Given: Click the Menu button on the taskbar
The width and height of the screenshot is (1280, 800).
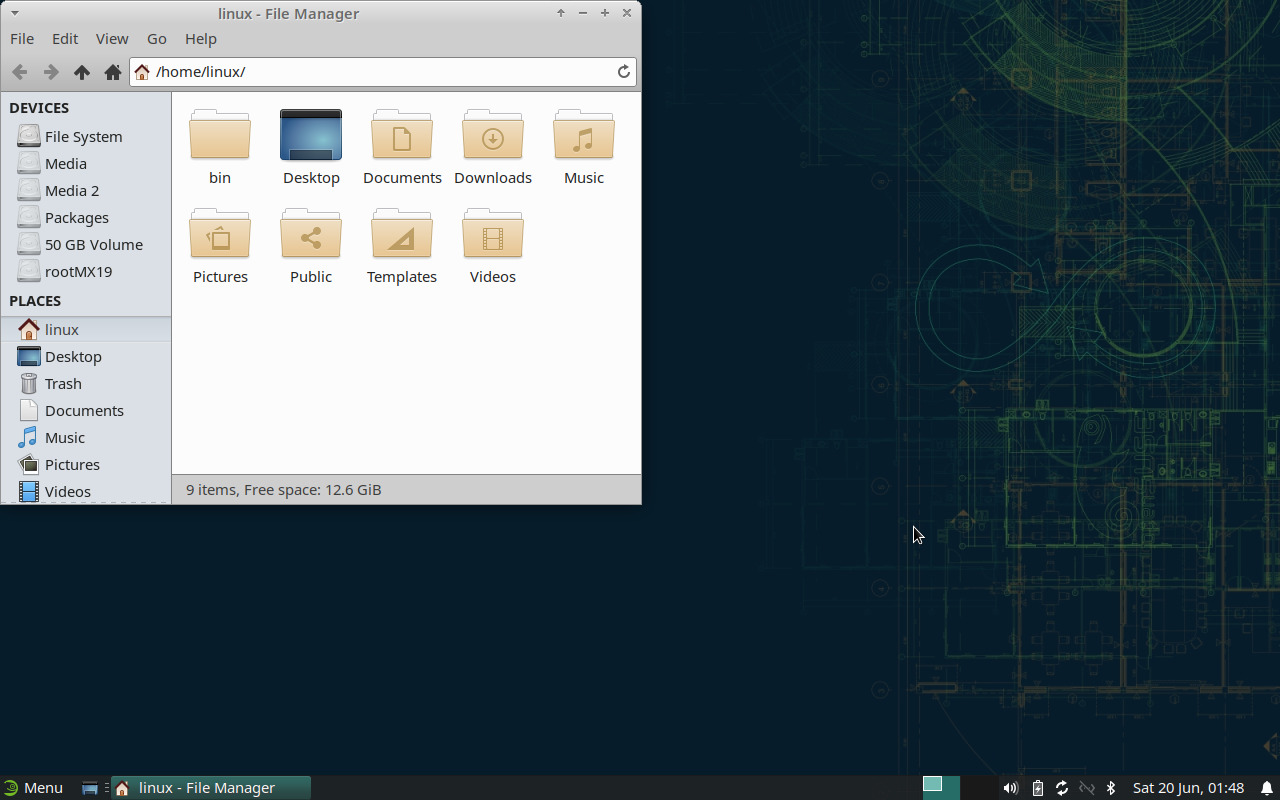Looking at the screenshot, I should coord(34,787).
